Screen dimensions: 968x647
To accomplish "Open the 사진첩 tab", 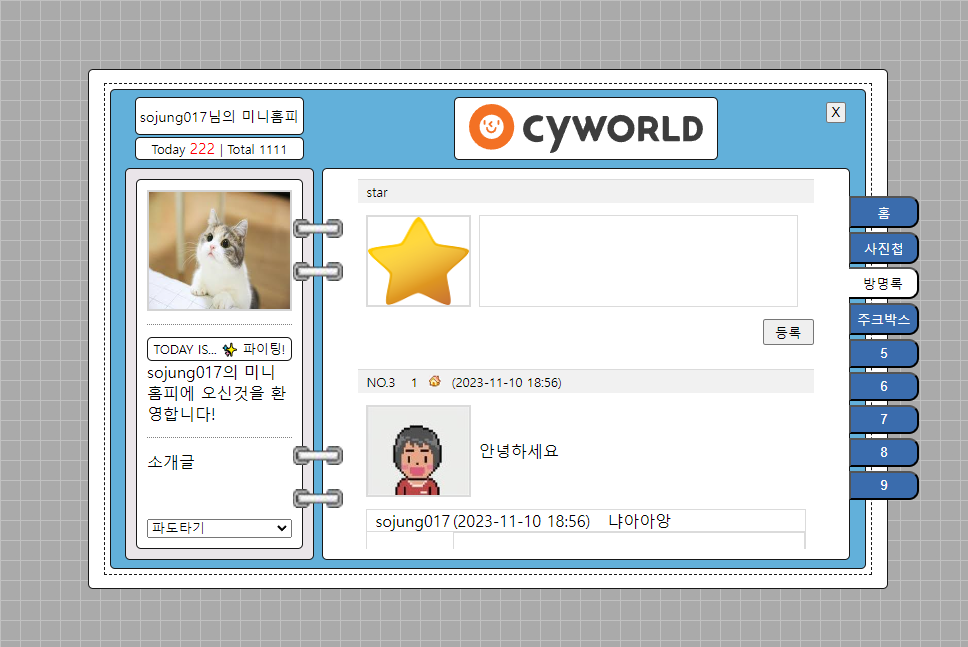I will tap(883, 248).
